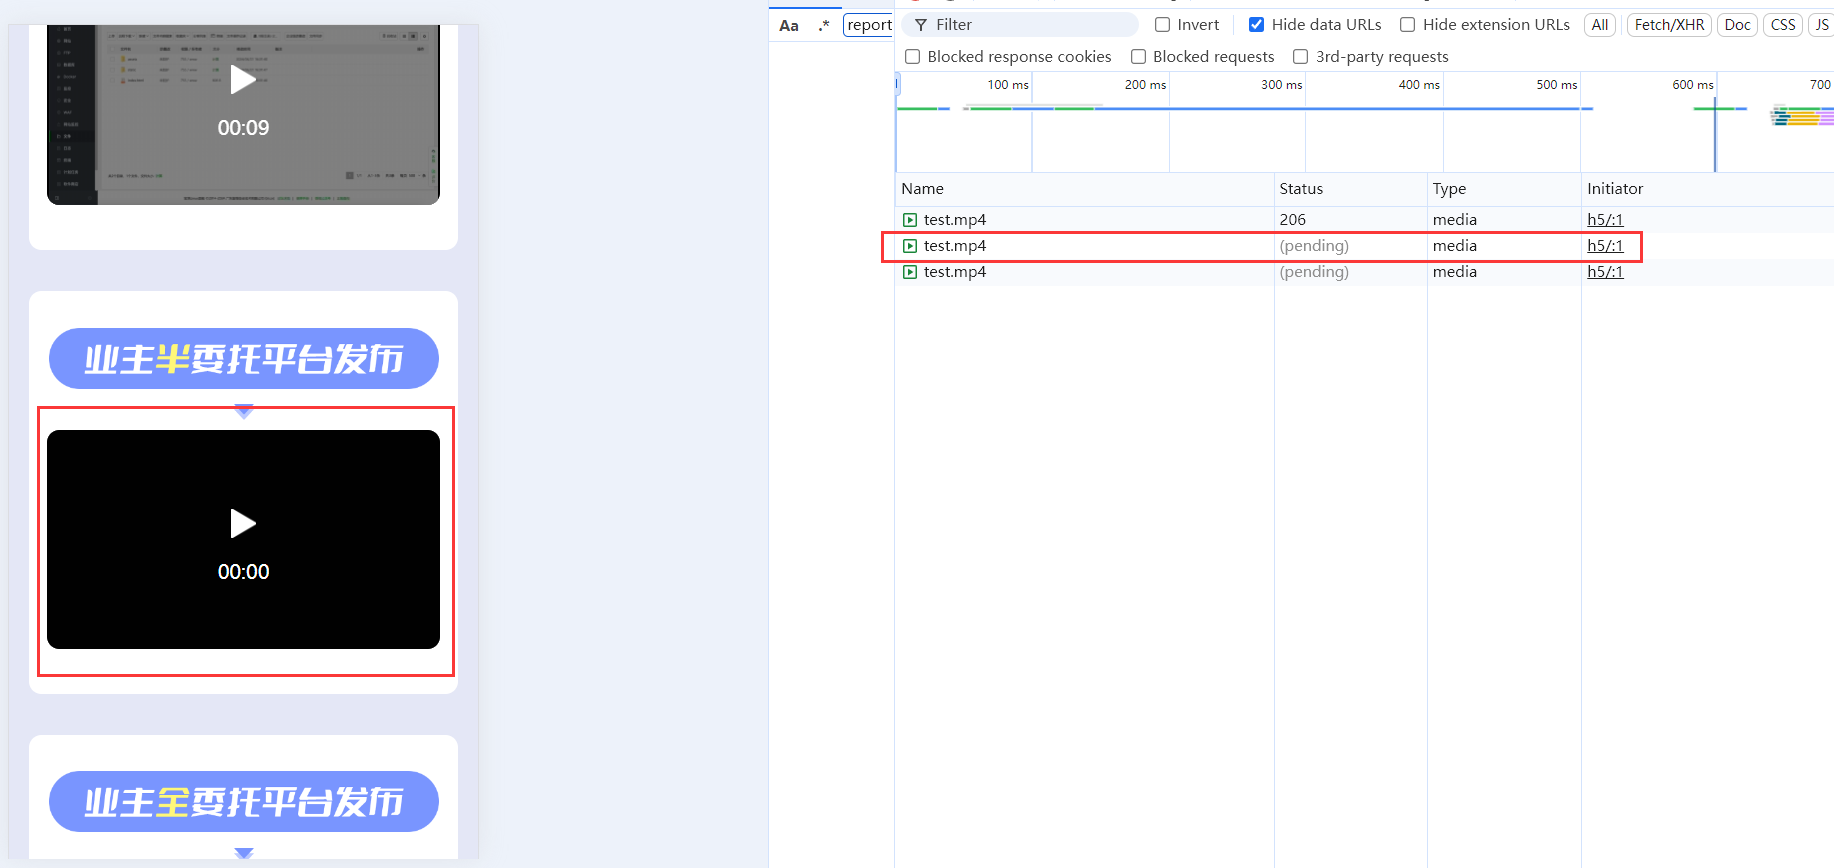The height and width of the screenshot is (868, 1834).
Task: Select the CSS type filter
Action: (1783, 25)
